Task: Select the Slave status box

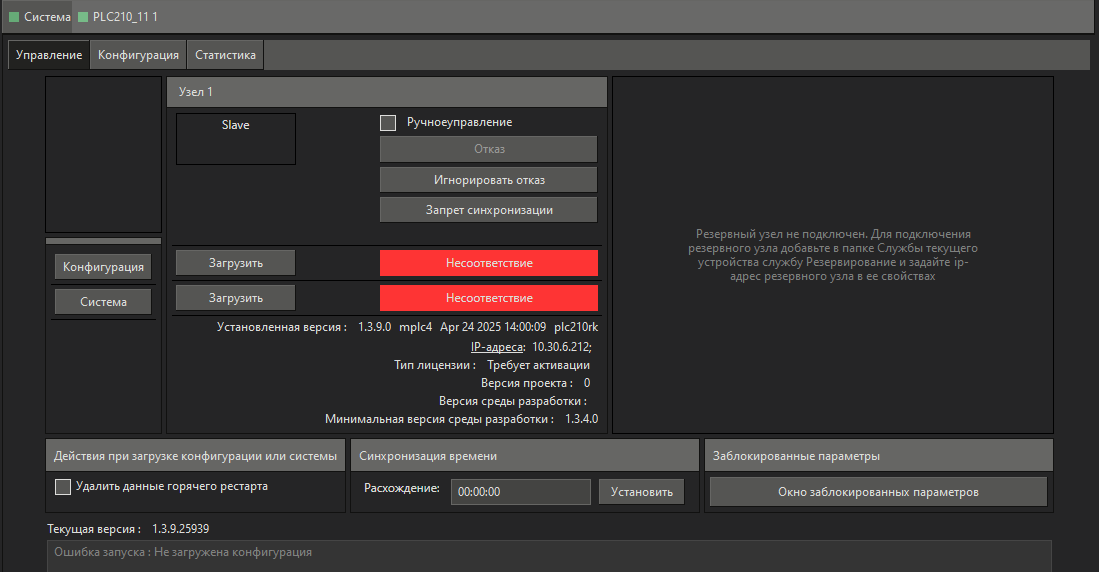Action: coord(236,139)
